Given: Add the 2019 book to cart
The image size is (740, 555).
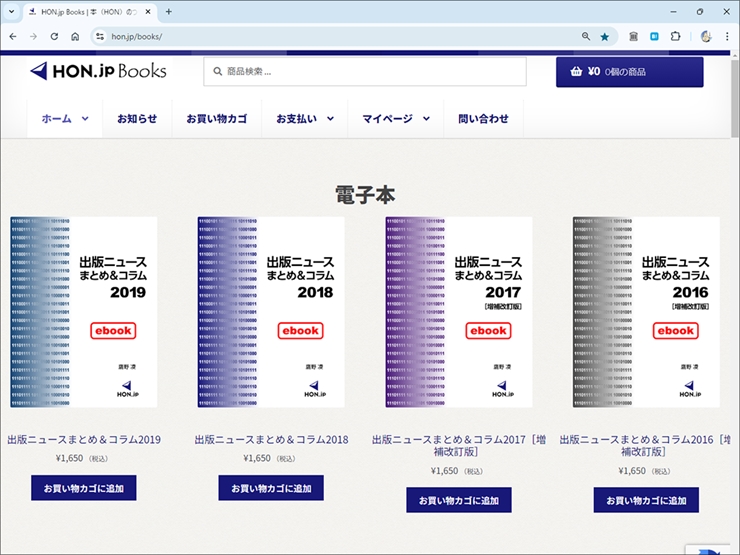Looking at the screenshot, I should point(84,488).
